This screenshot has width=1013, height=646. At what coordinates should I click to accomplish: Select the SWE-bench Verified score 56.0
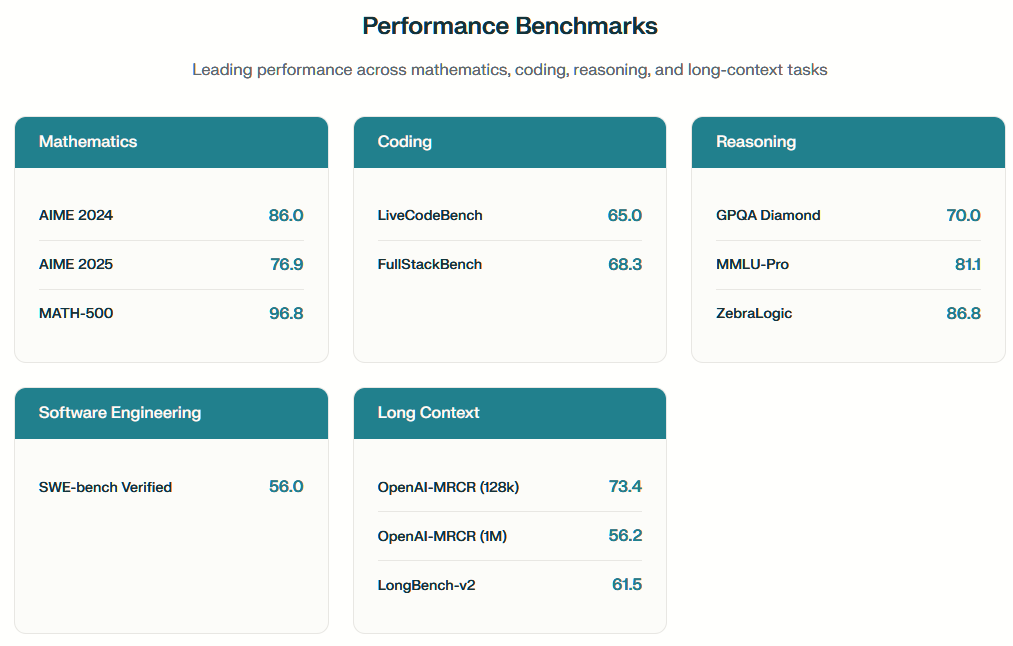[286, 486]
